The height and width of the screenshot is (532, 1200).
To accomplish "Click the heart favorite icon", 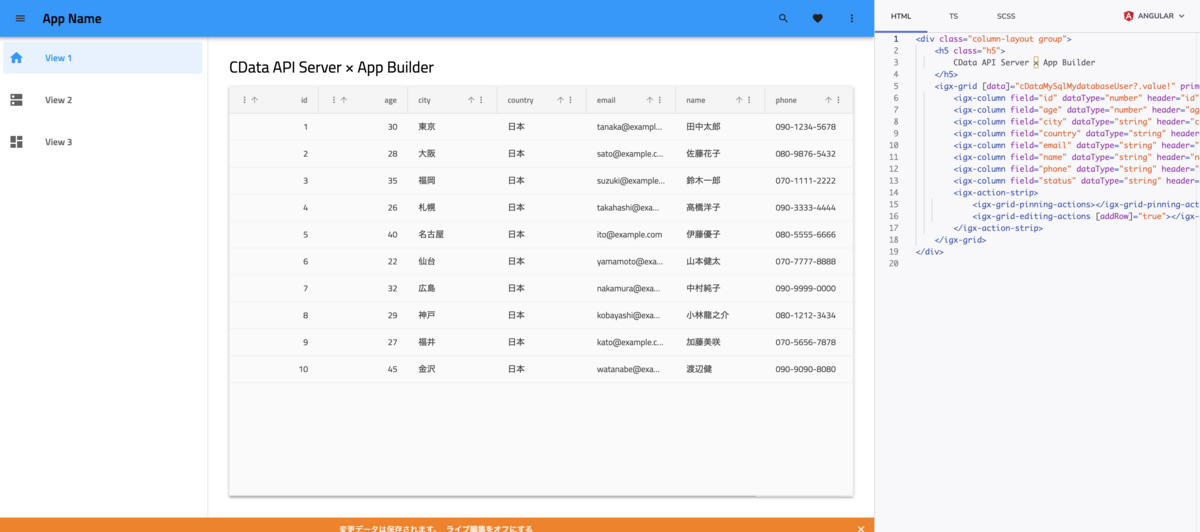I will [817, 18].
